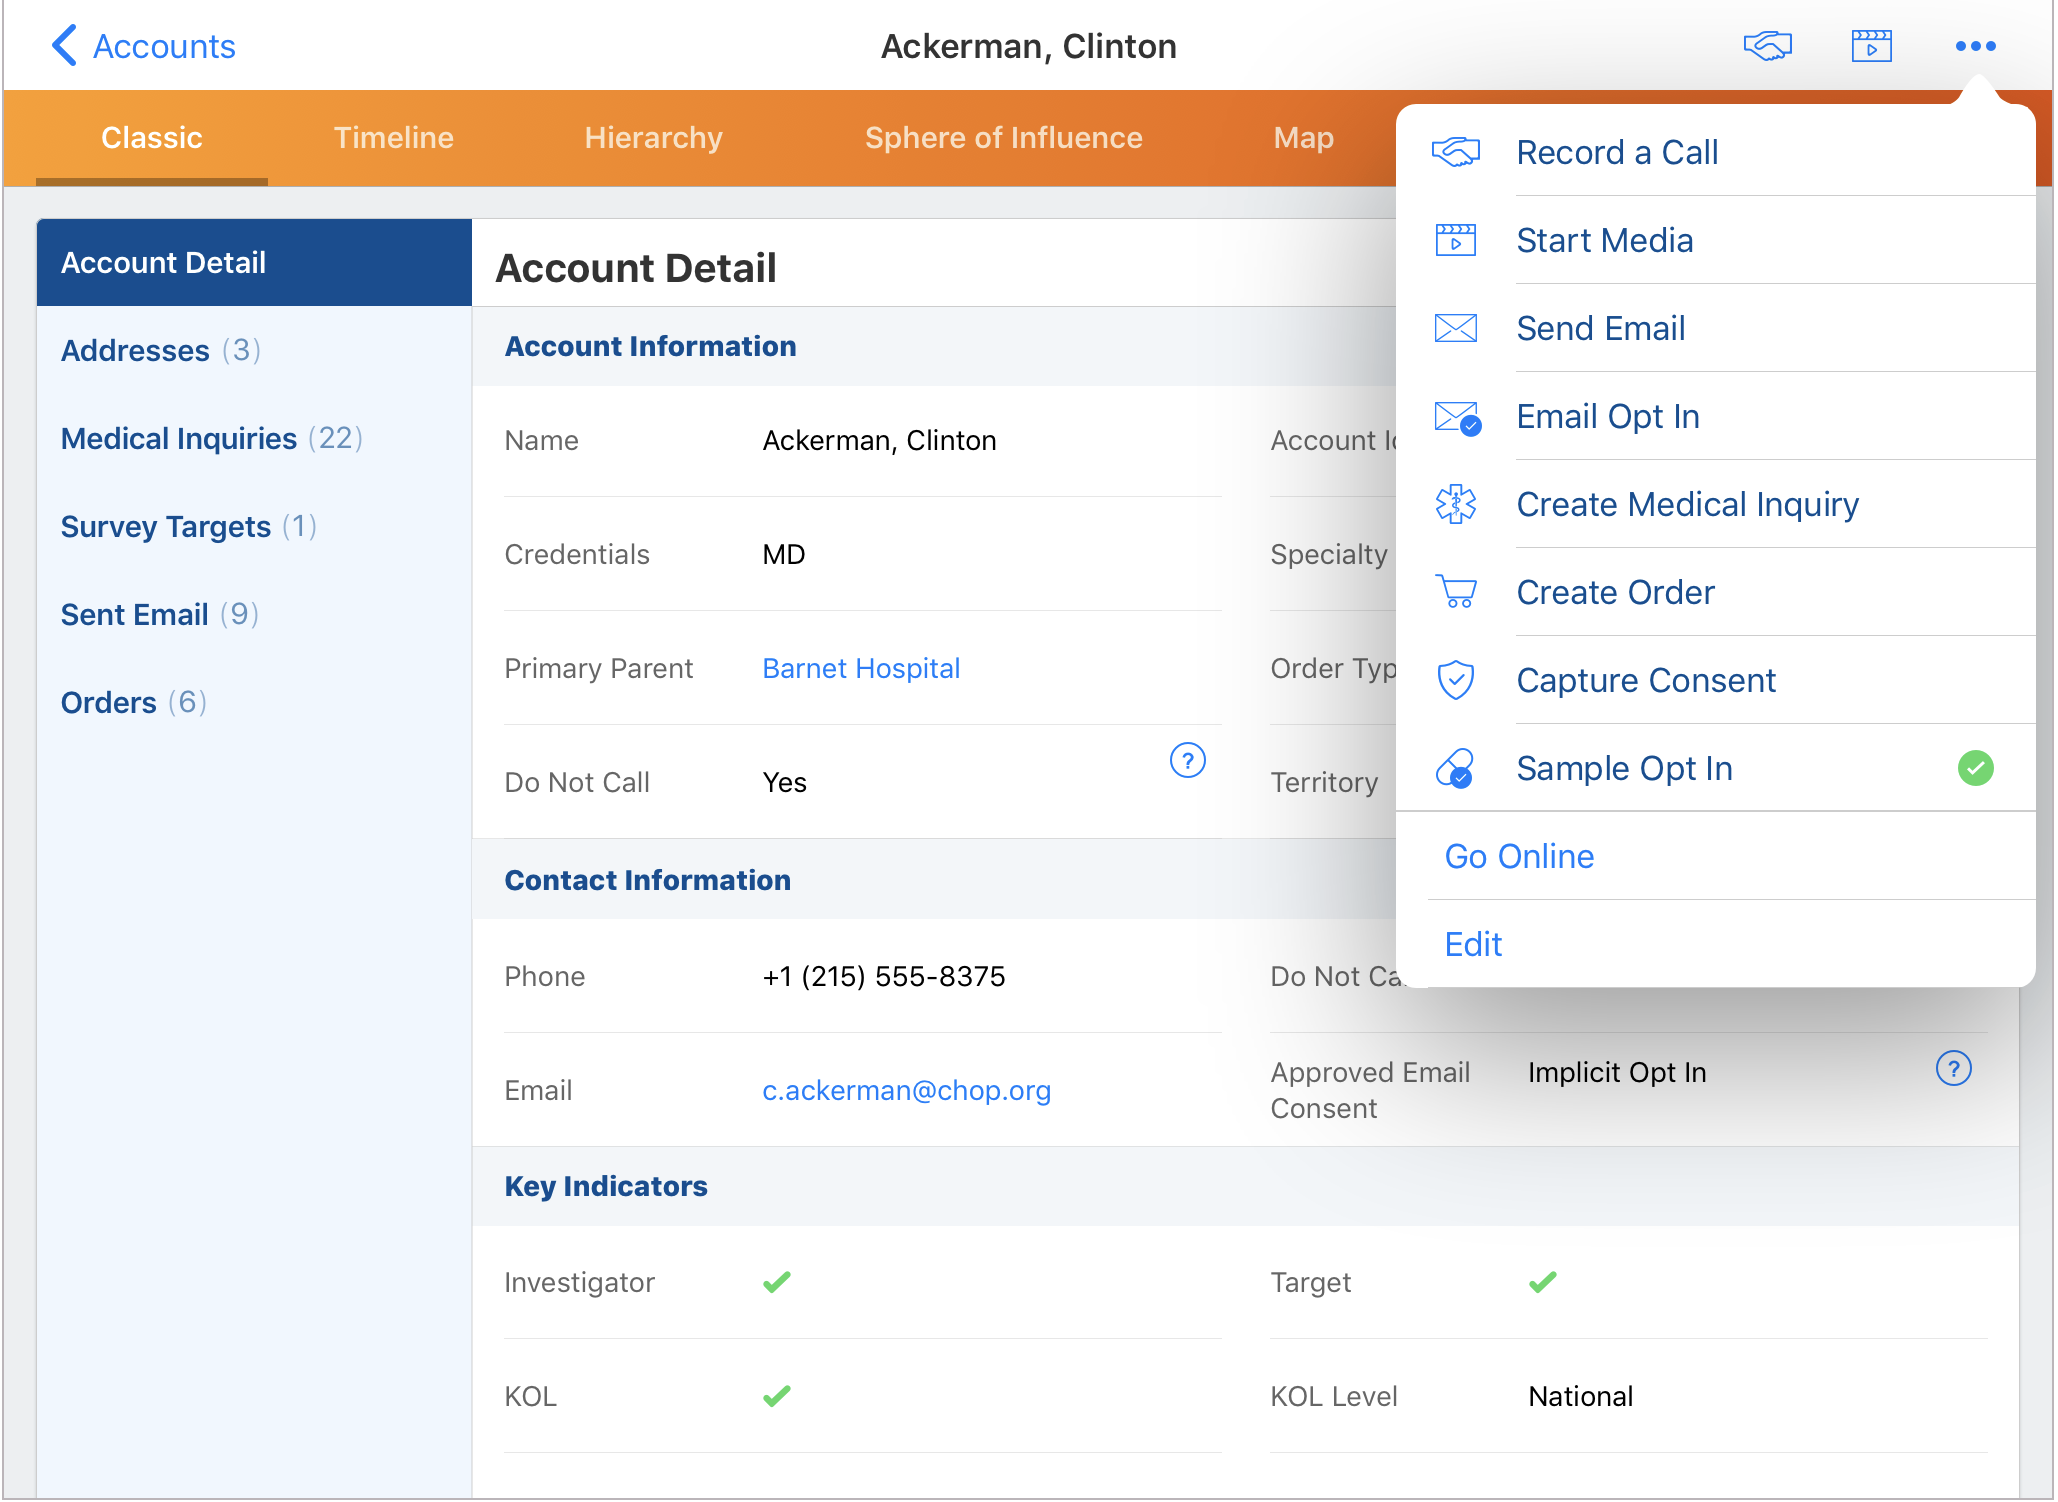Screen dimensions: 2058x1502
Task: Switch to the Timeline tab
Action: coord(393,138)
